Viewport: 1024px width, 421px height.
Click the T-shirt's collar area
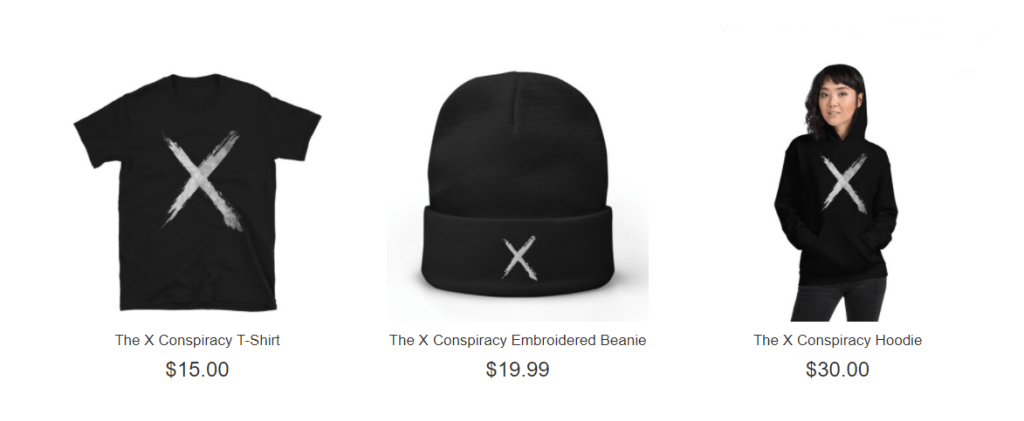pyautogui.click(x=196, y=84)
